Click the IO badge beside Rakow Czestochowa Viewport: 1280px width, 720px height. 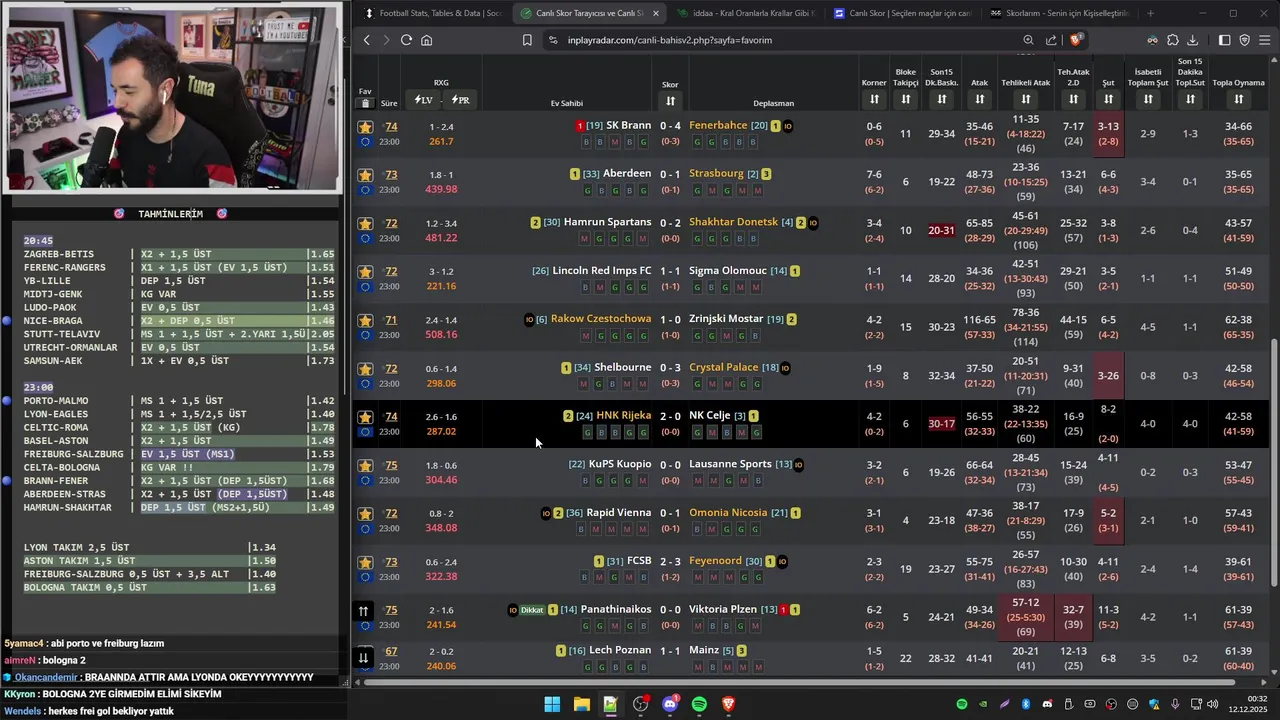pyautogui.click(x=529, y=320)
